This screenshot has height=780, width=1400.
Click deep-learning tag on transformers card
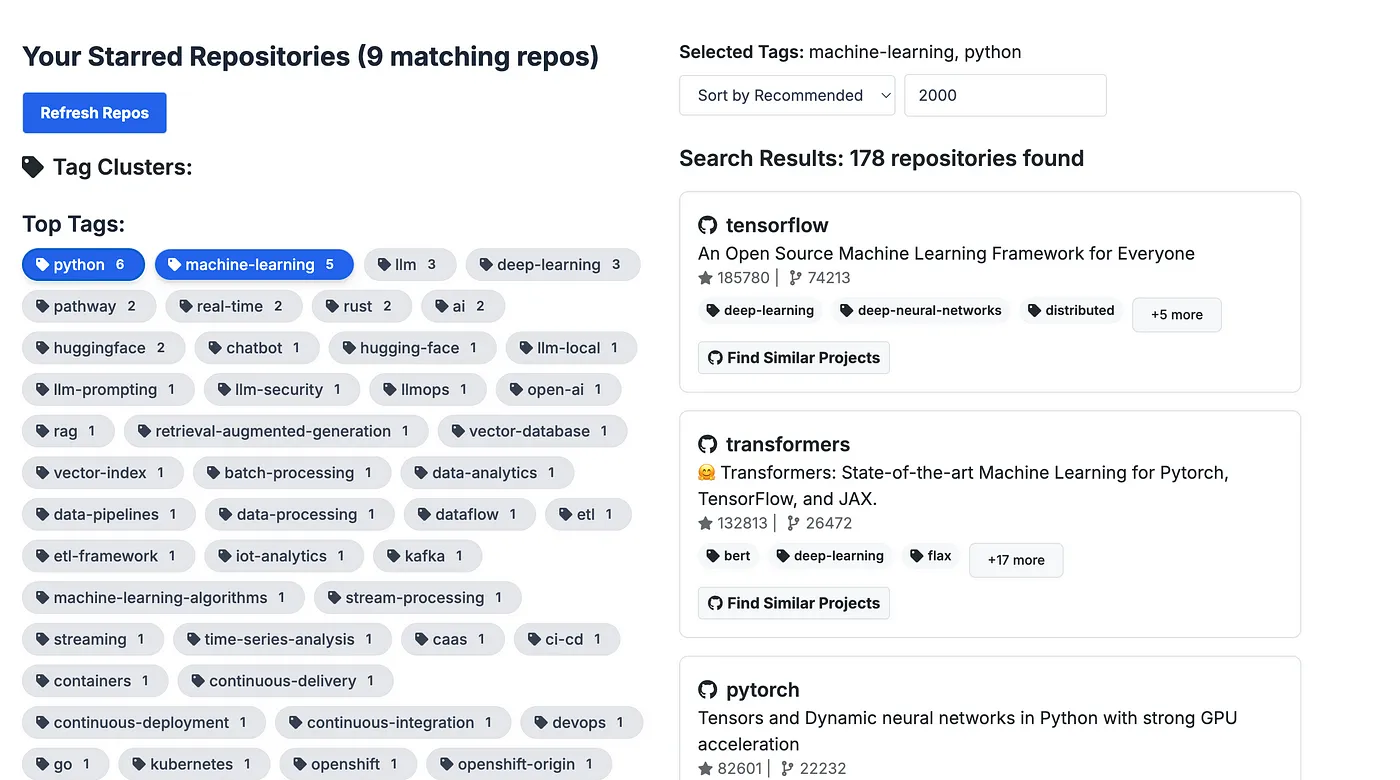830,556
